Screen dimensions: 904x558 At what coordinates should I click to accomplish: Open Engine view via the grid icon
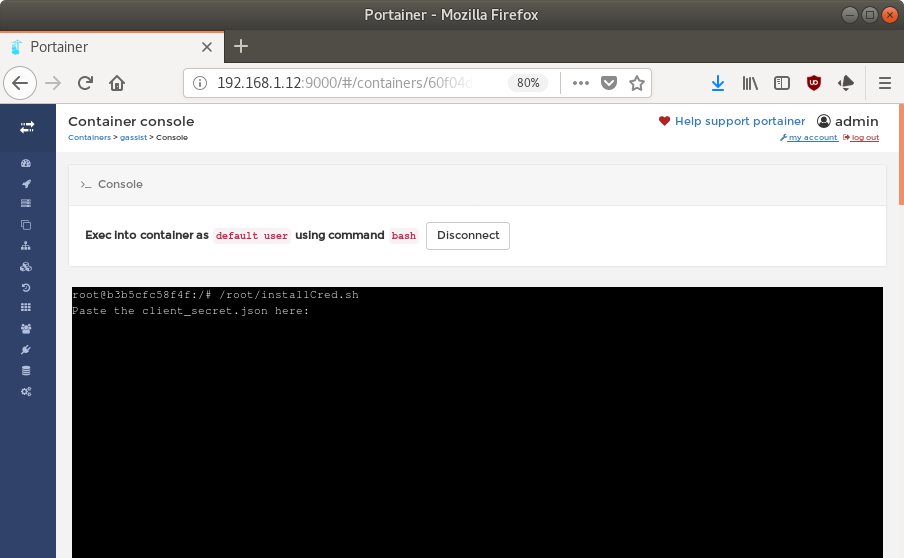coord(26,307)
